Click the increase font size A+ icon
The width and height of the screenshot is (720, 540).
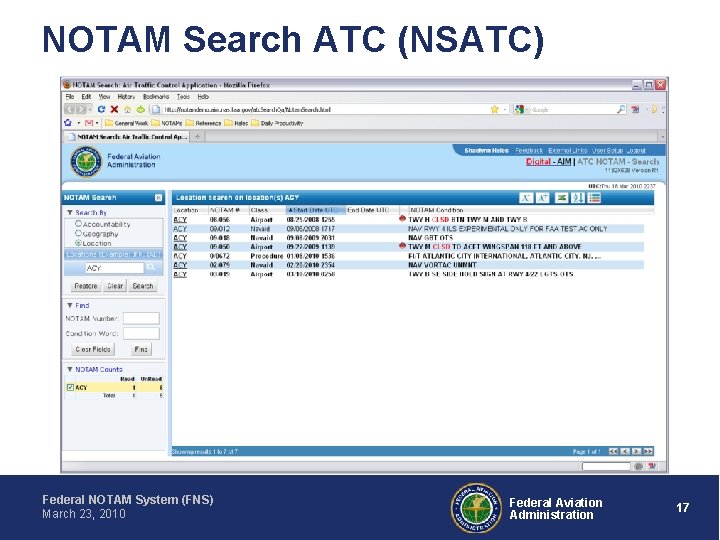click(x=542, y=198)
